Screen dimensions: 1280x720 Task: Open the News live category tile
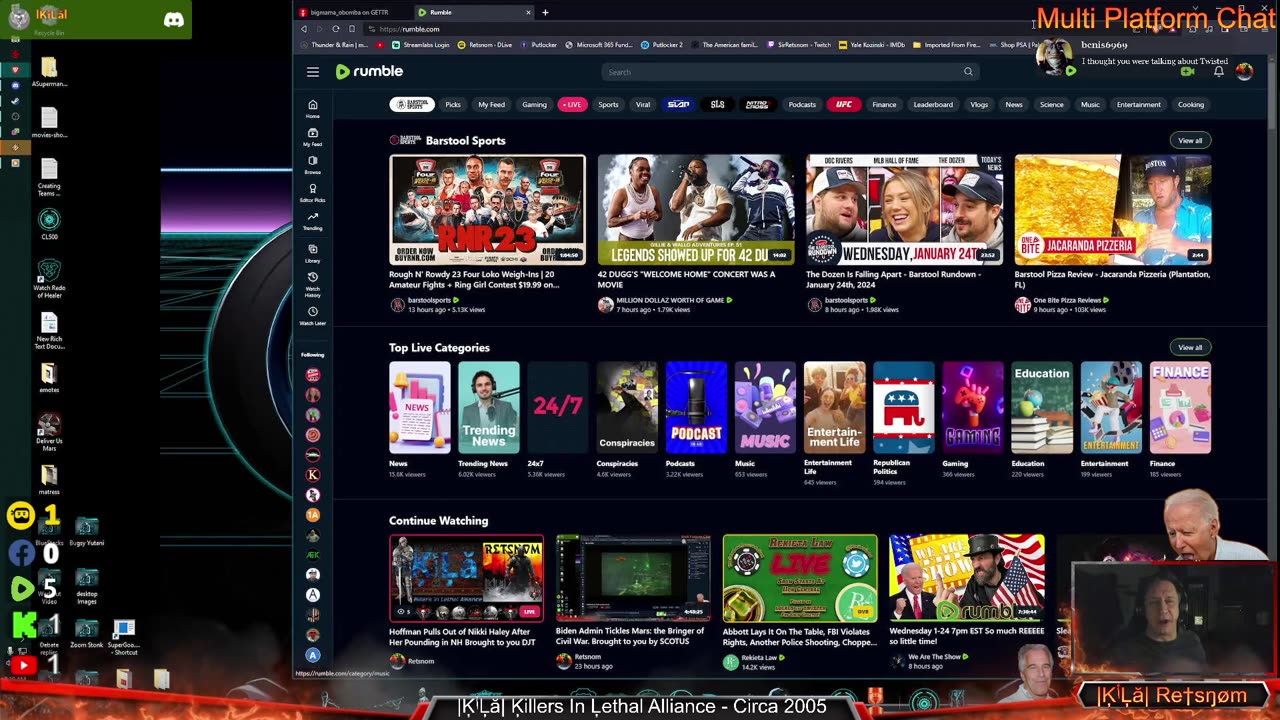(x=419, y=407)
